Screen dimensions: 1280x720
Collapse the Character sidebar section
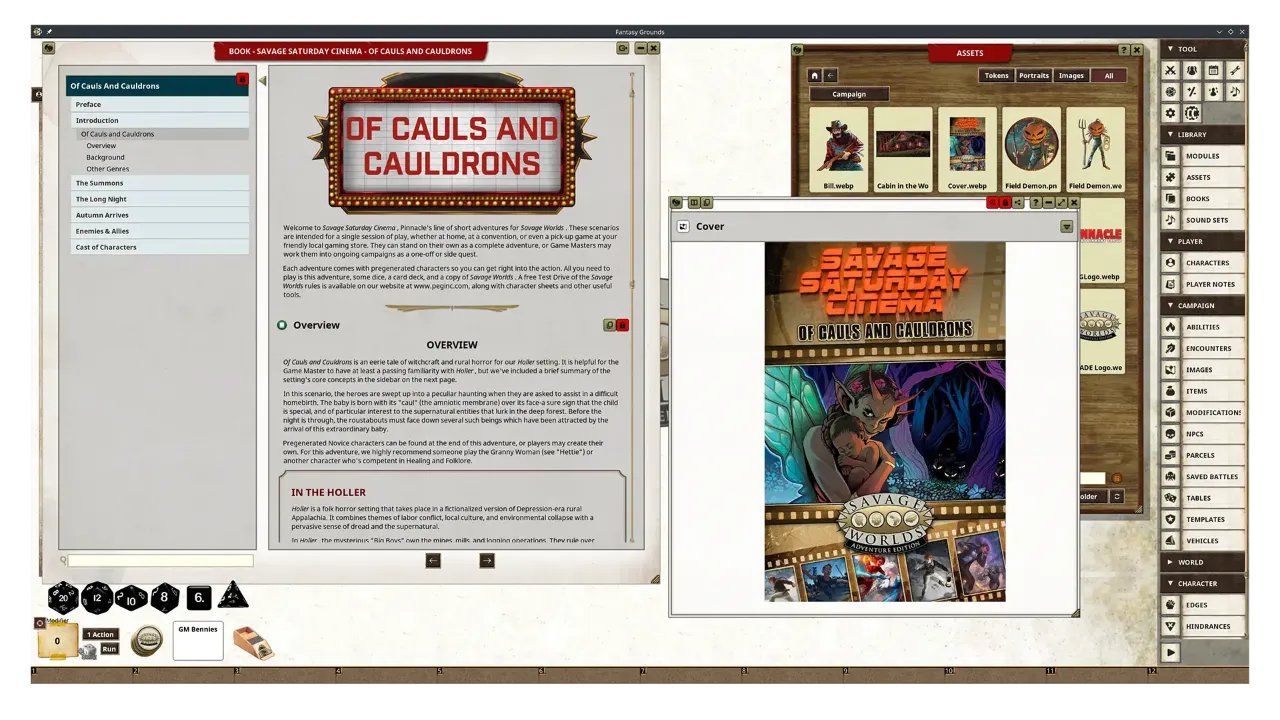tap(1203, 583)
